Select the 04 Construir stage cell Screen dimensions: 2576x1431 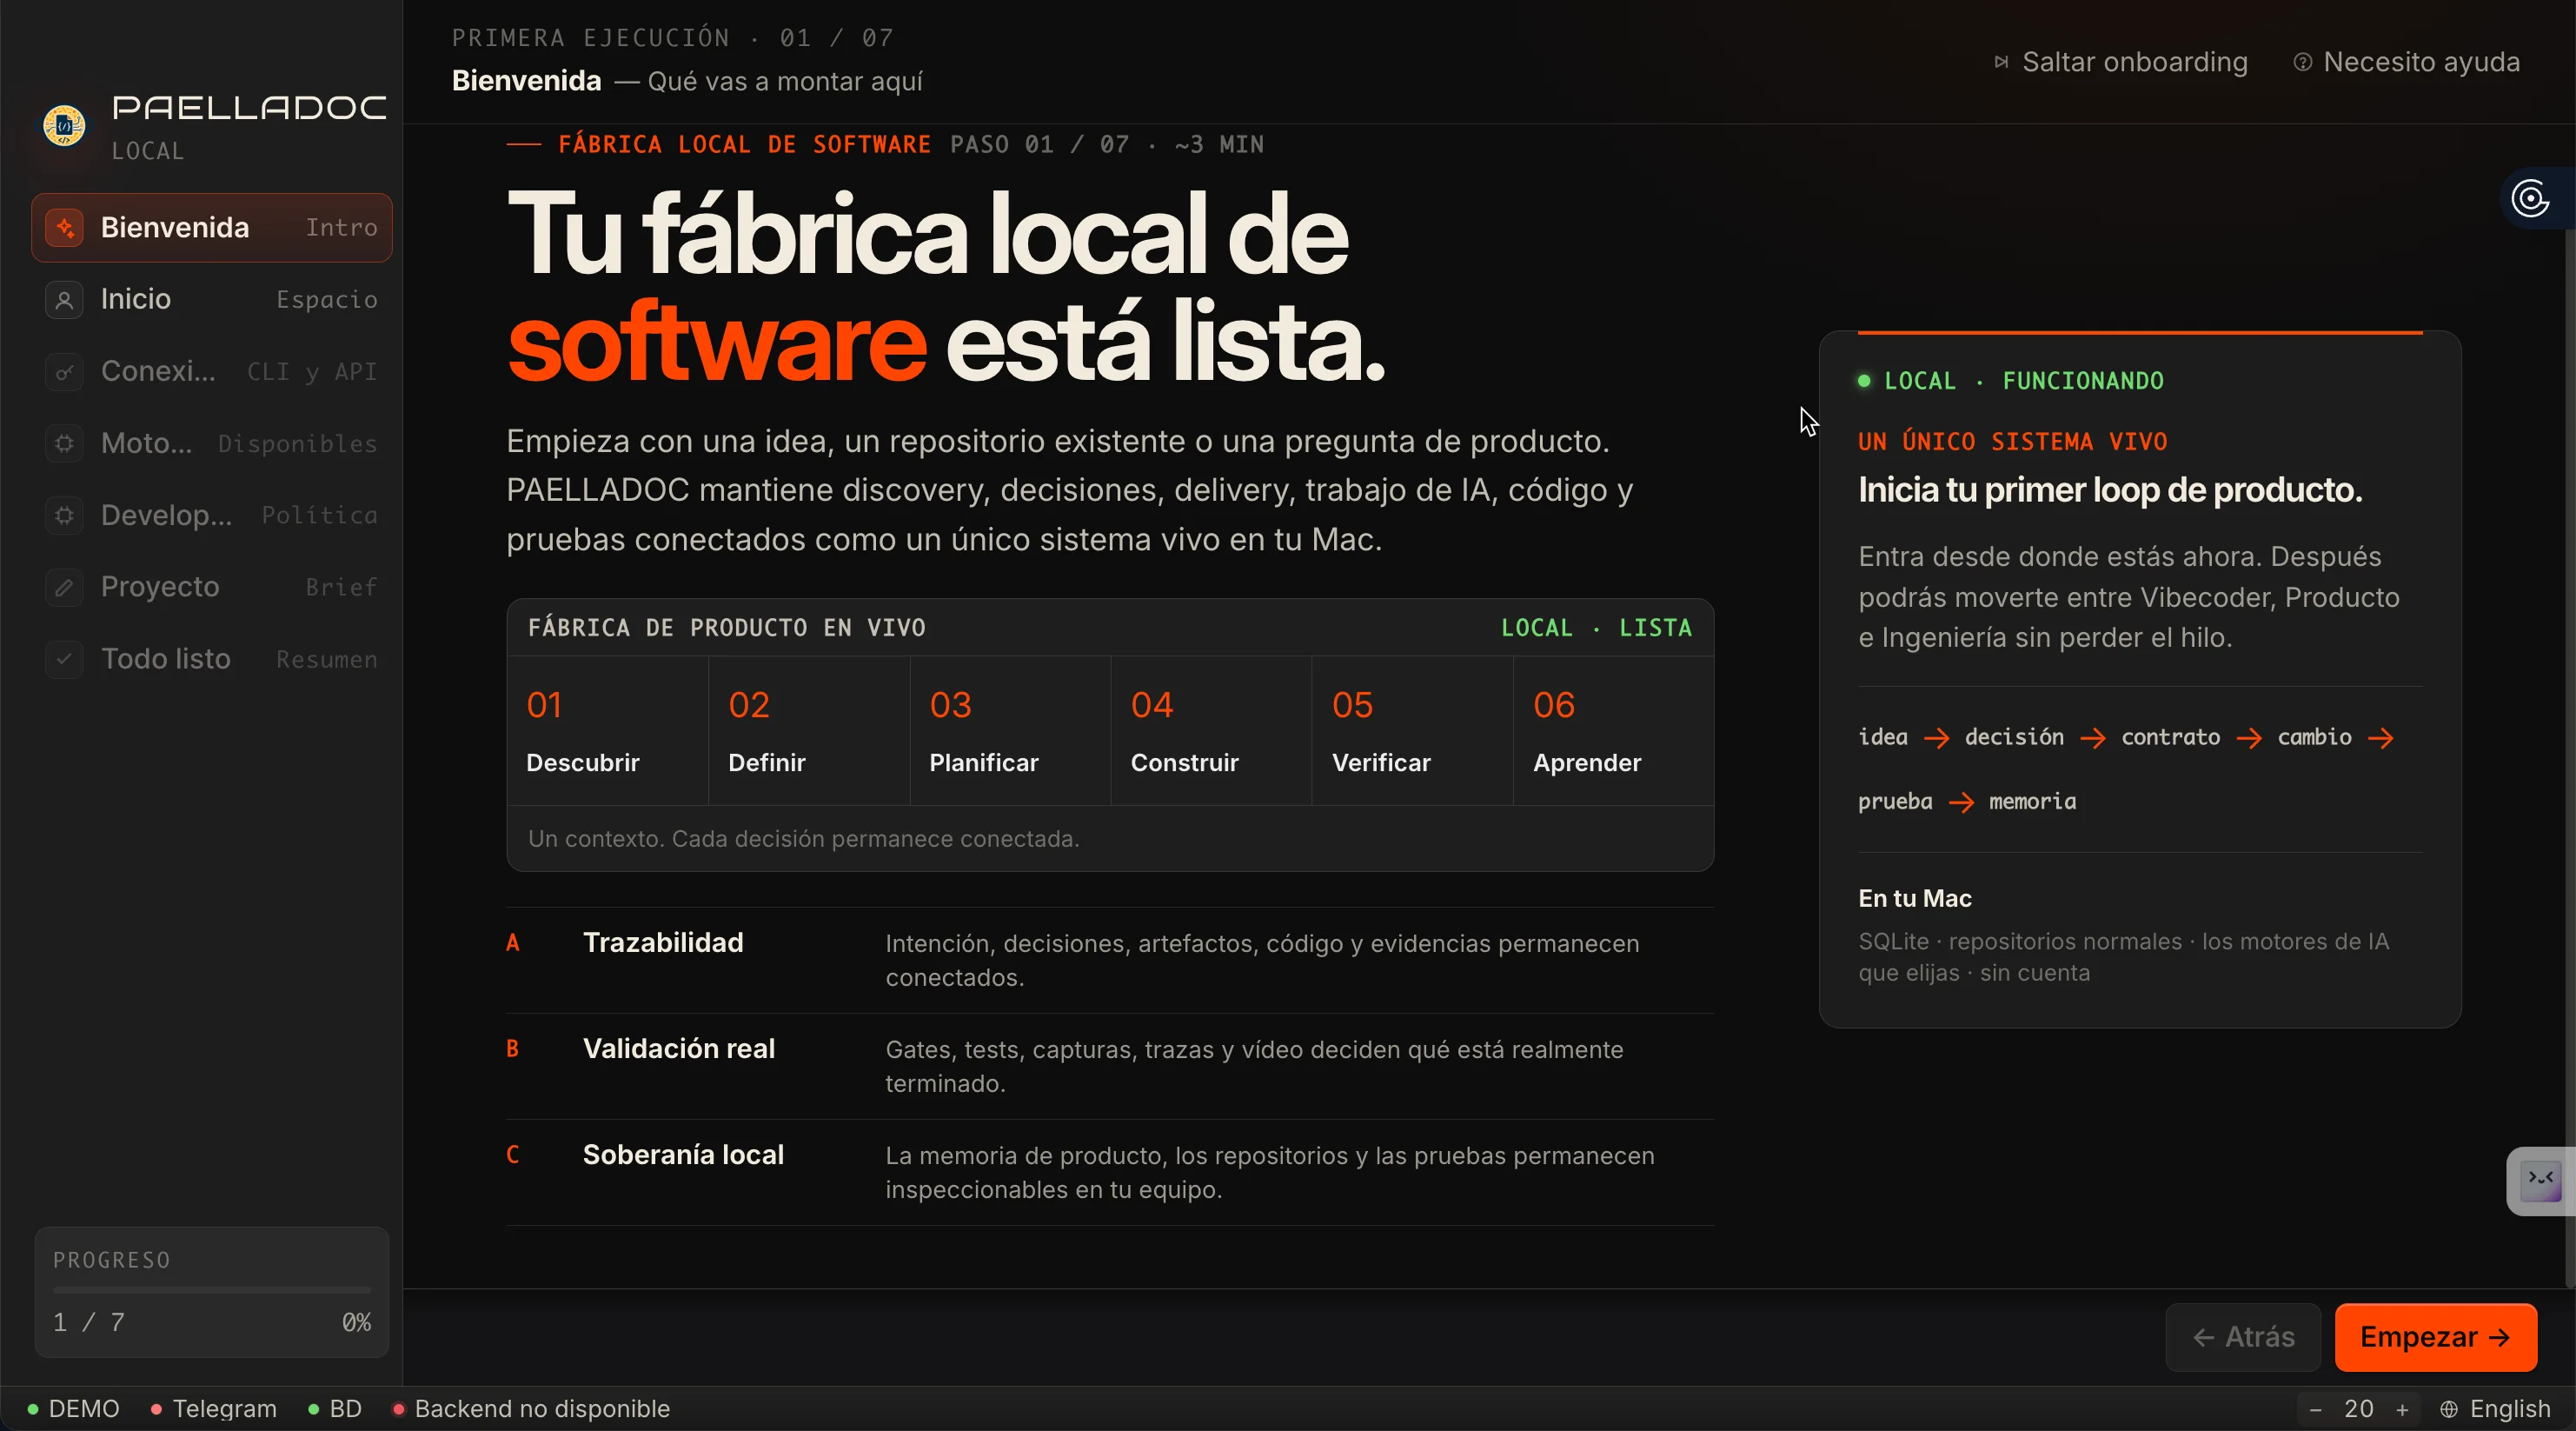1211,731
